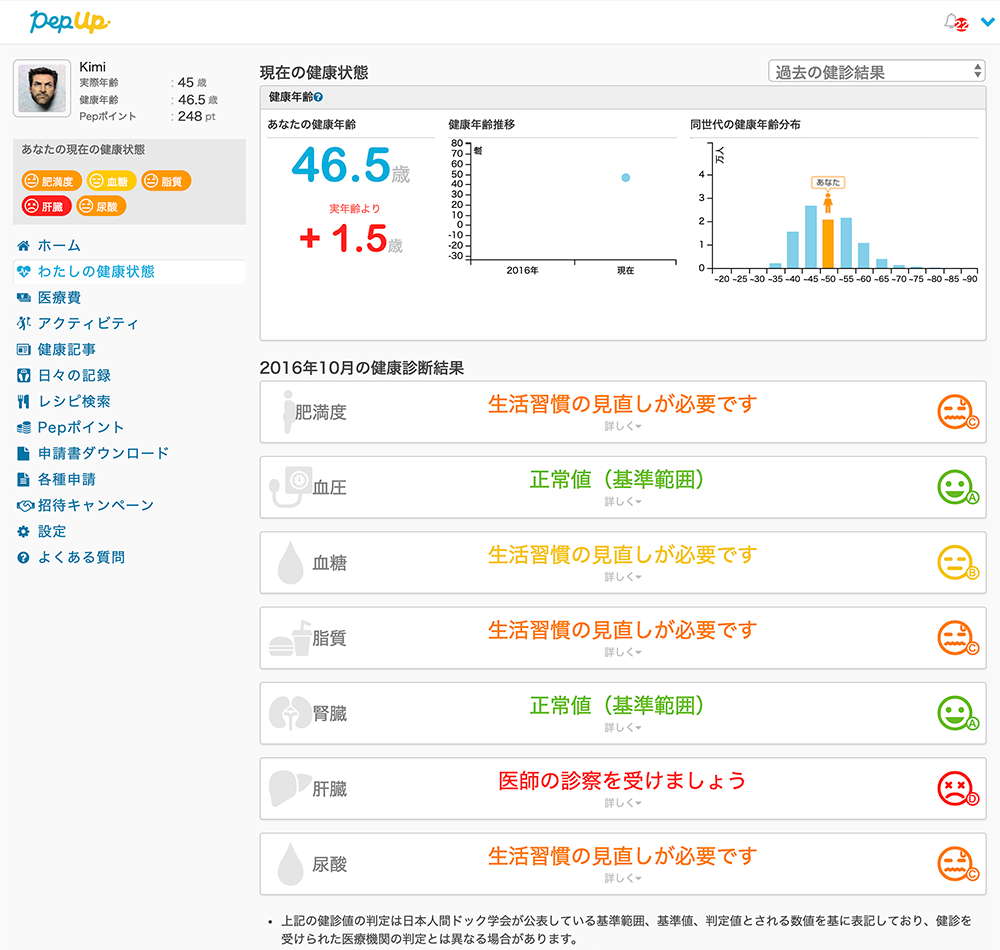Click the yellow 血糖 status badge

pos(109,181)
